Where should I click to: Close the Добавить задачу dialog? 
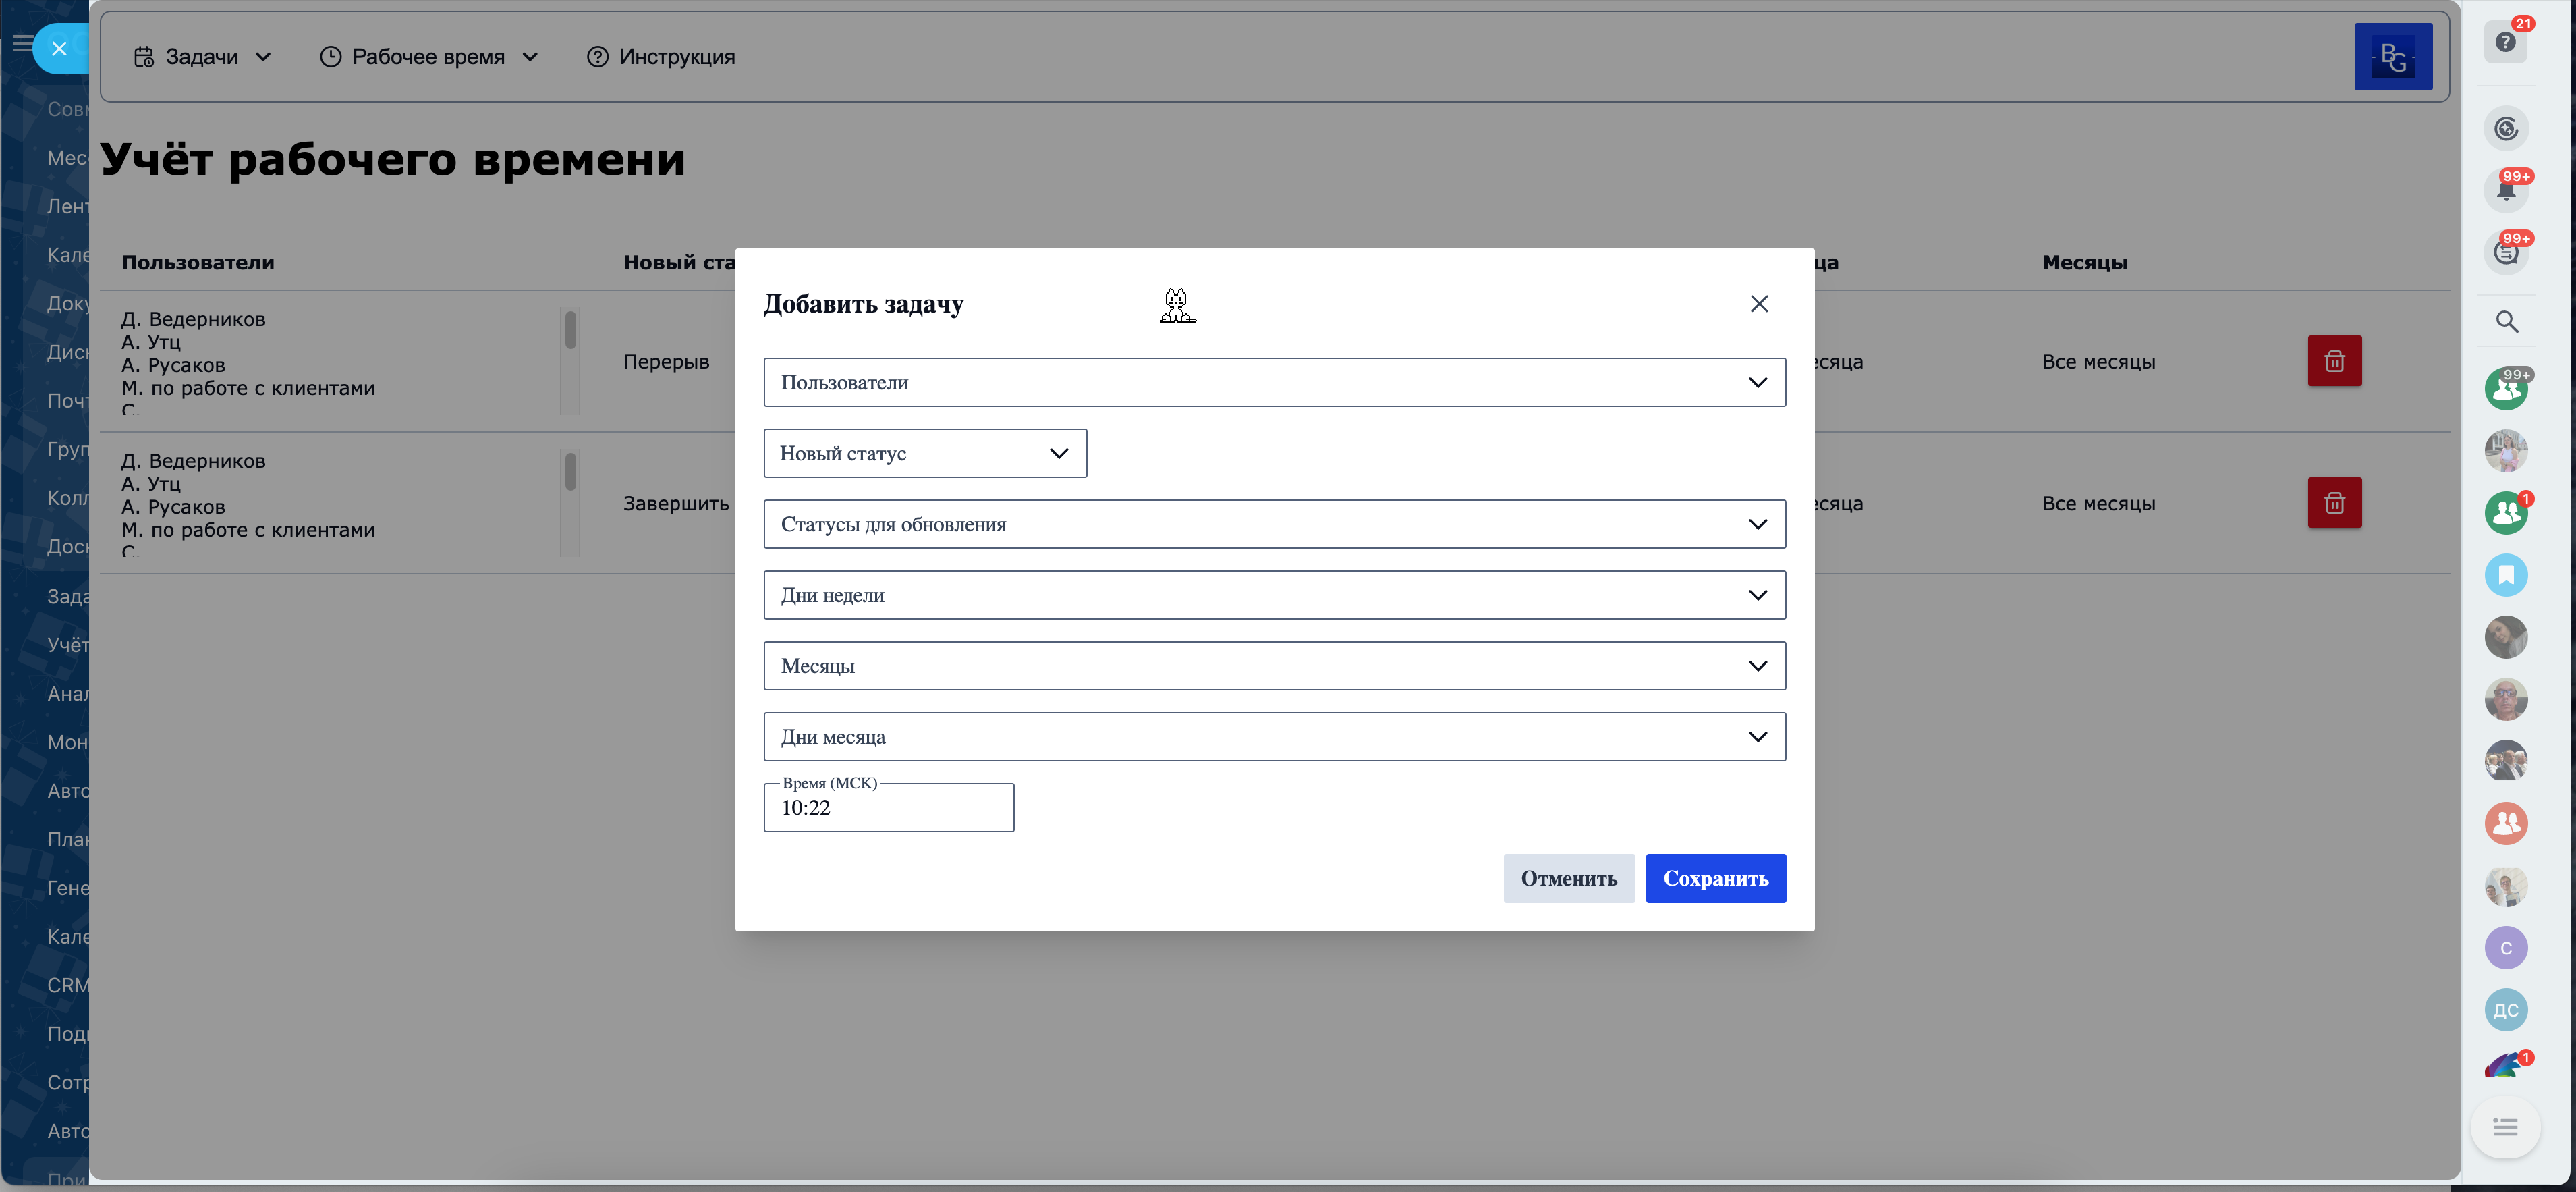1758,304
